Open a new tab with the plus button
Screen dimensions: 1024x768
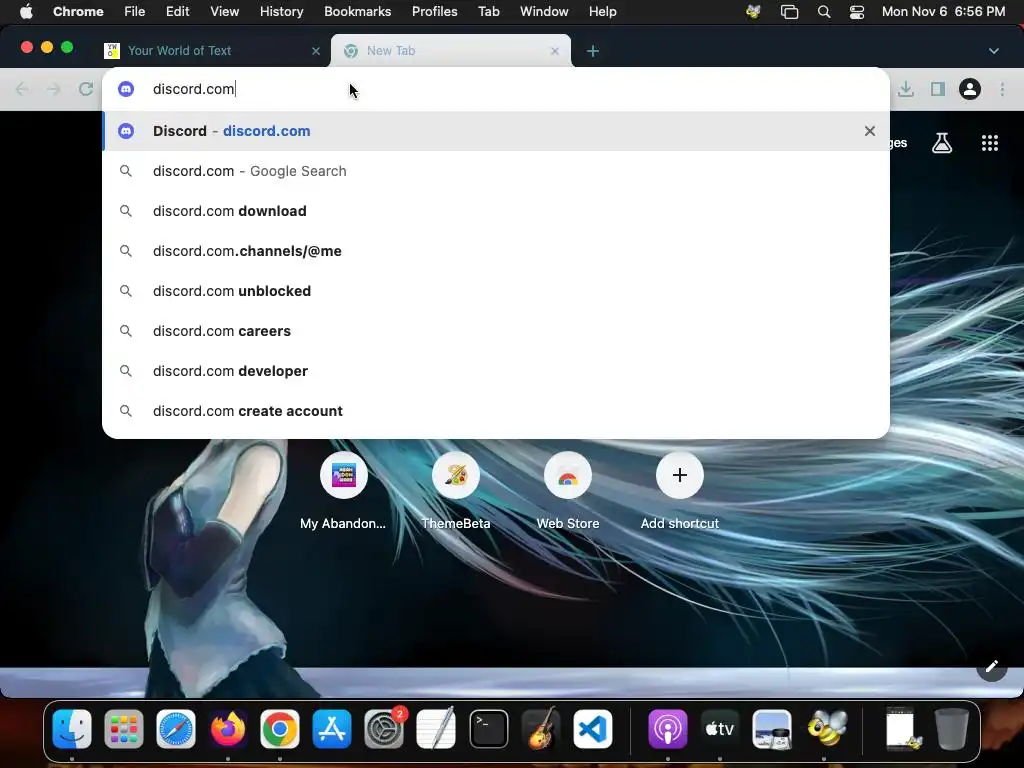[x=593, y=51]
